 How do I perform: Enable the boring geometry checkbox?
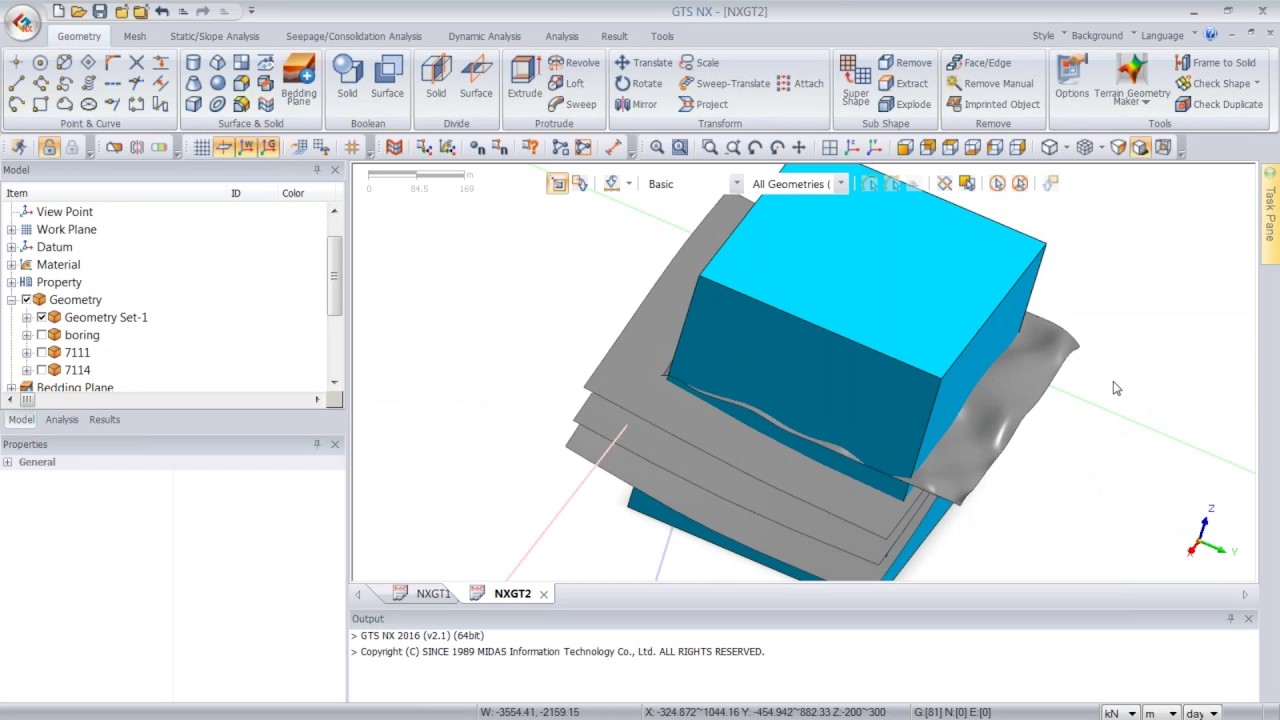(x=42, y=335)
